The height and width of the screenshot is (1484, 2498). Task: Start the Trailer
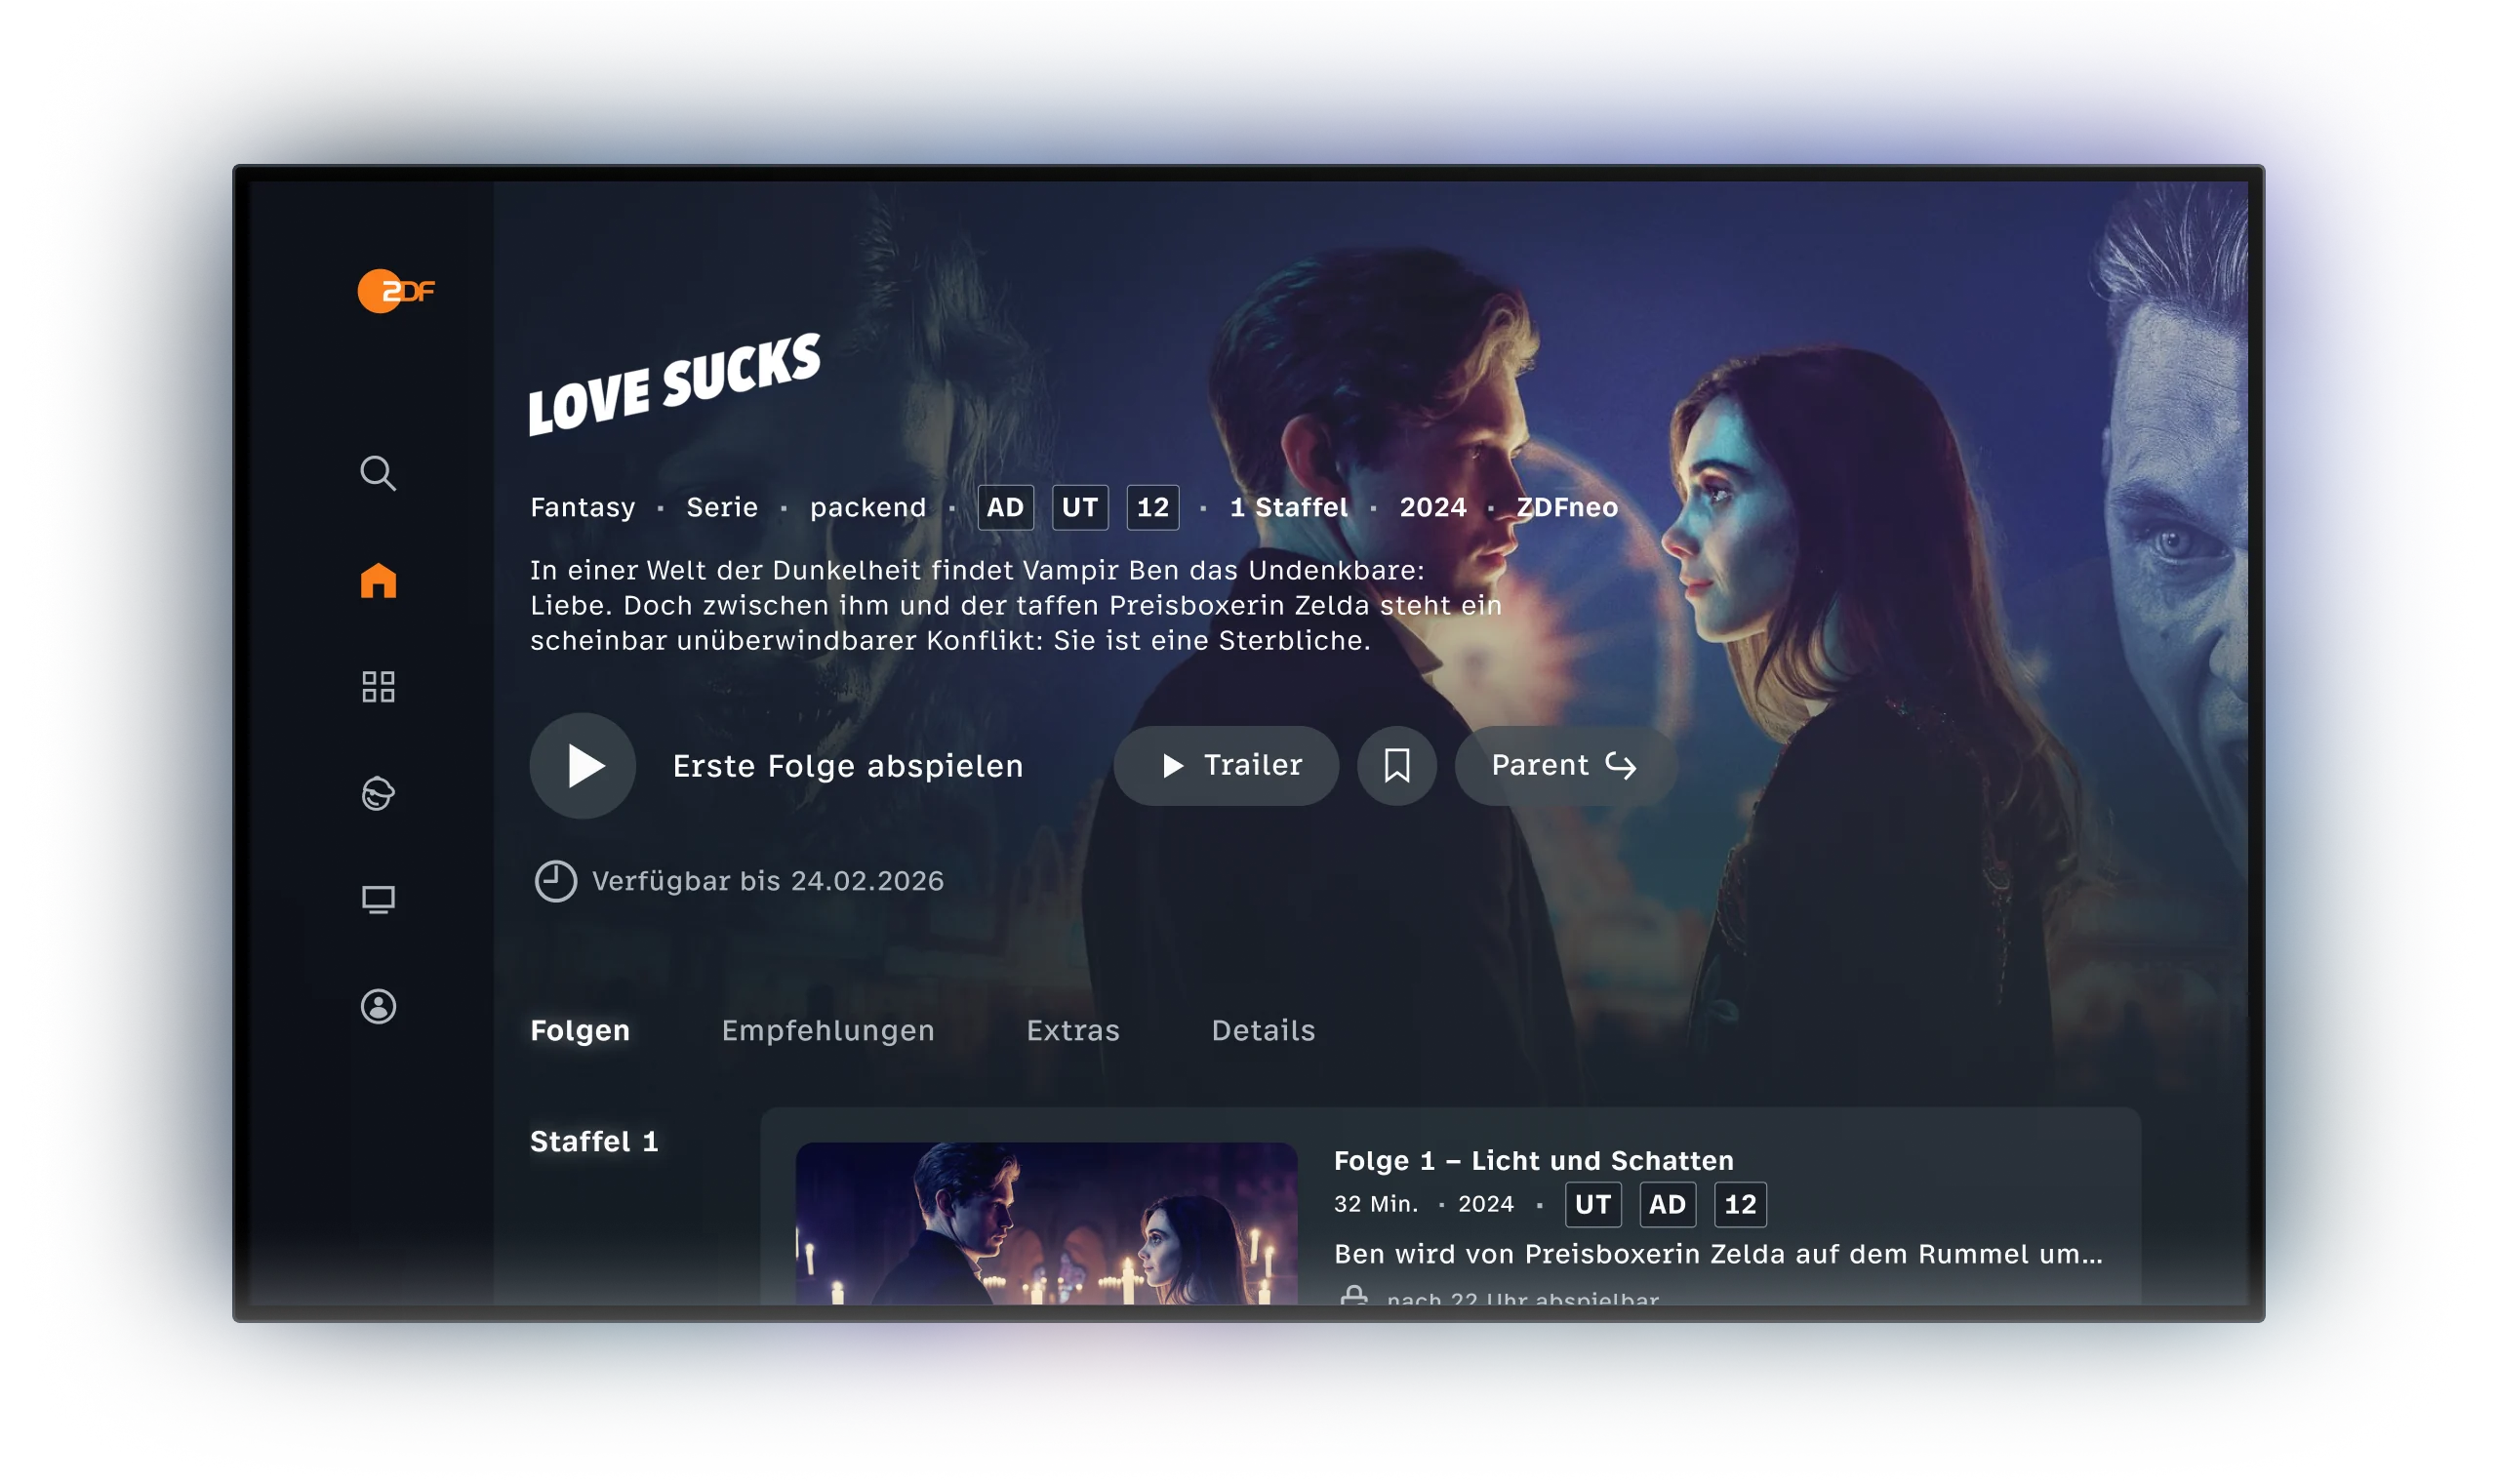1227,765
